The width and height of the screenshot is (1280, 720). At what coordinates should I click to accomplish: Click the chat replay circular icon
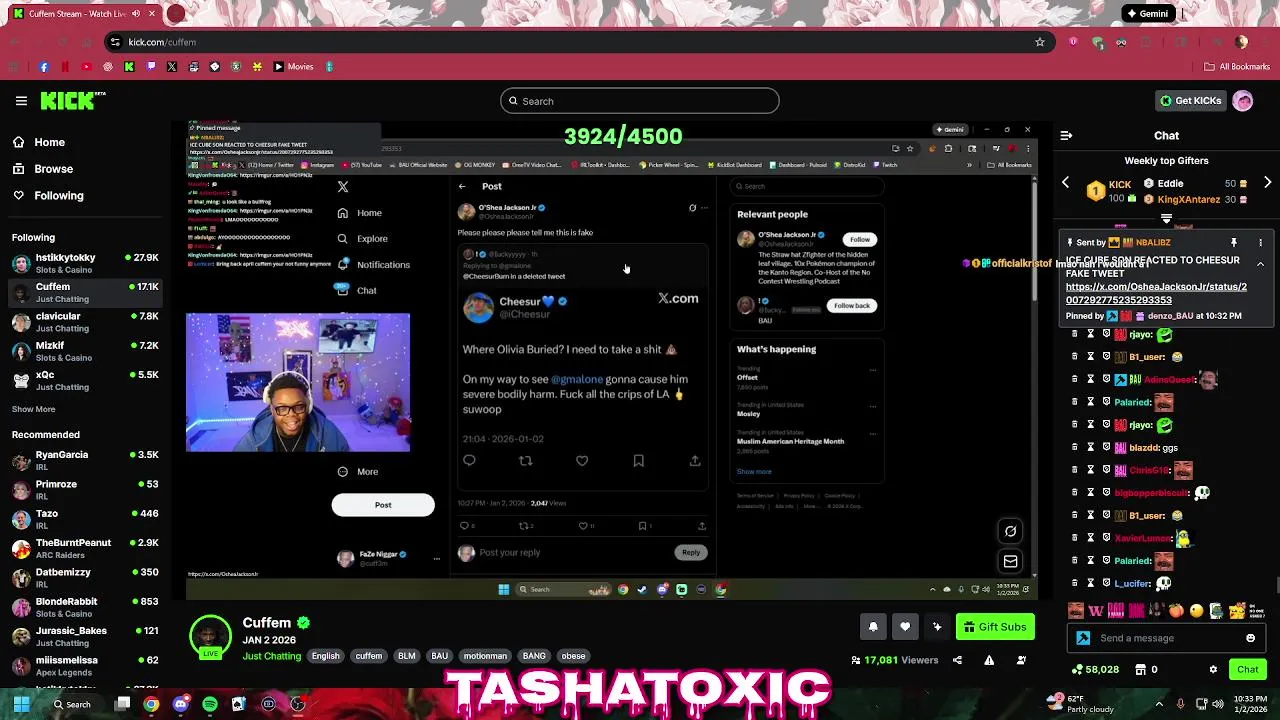click(x=1010, y=531)
